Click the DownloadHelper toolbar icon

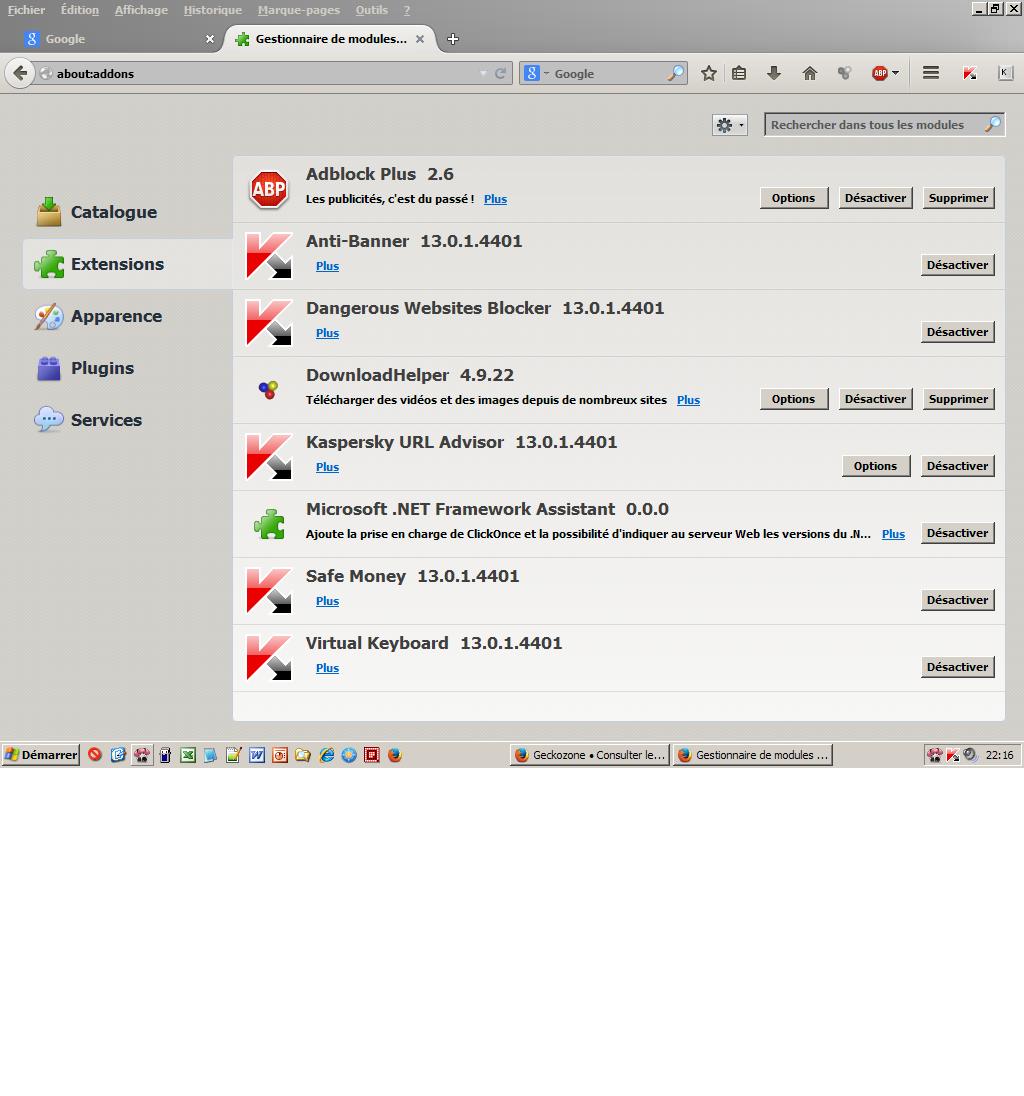coord(844,73)
